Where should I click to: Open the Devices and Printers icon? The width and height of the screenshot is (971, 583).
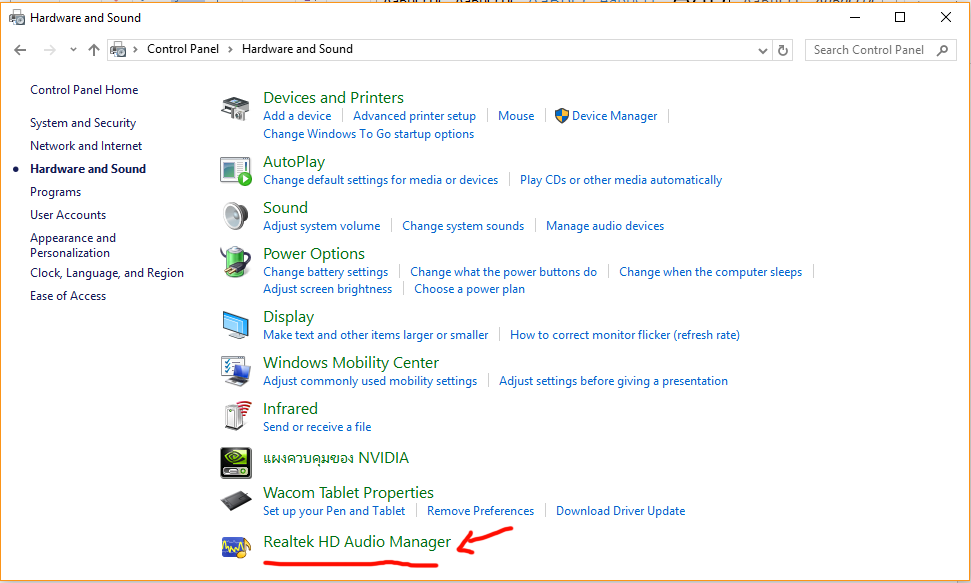click(235, 108)
